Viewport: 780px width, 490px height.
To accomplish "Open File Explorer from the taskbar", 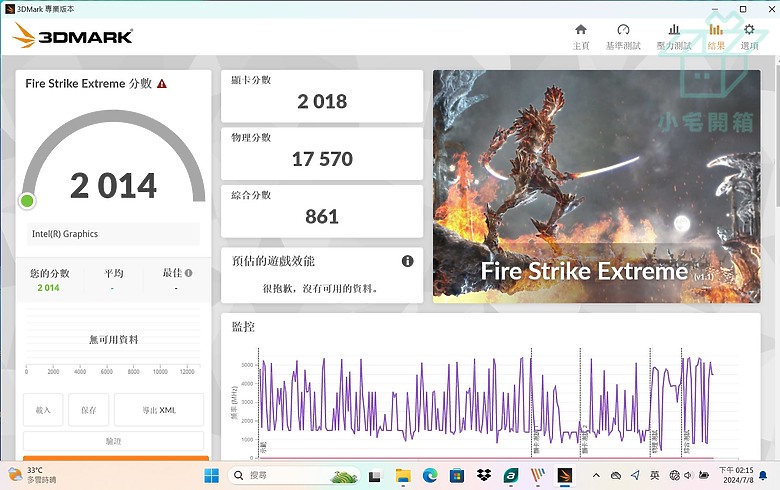I will pyautogui.click(x=403, y=476).
